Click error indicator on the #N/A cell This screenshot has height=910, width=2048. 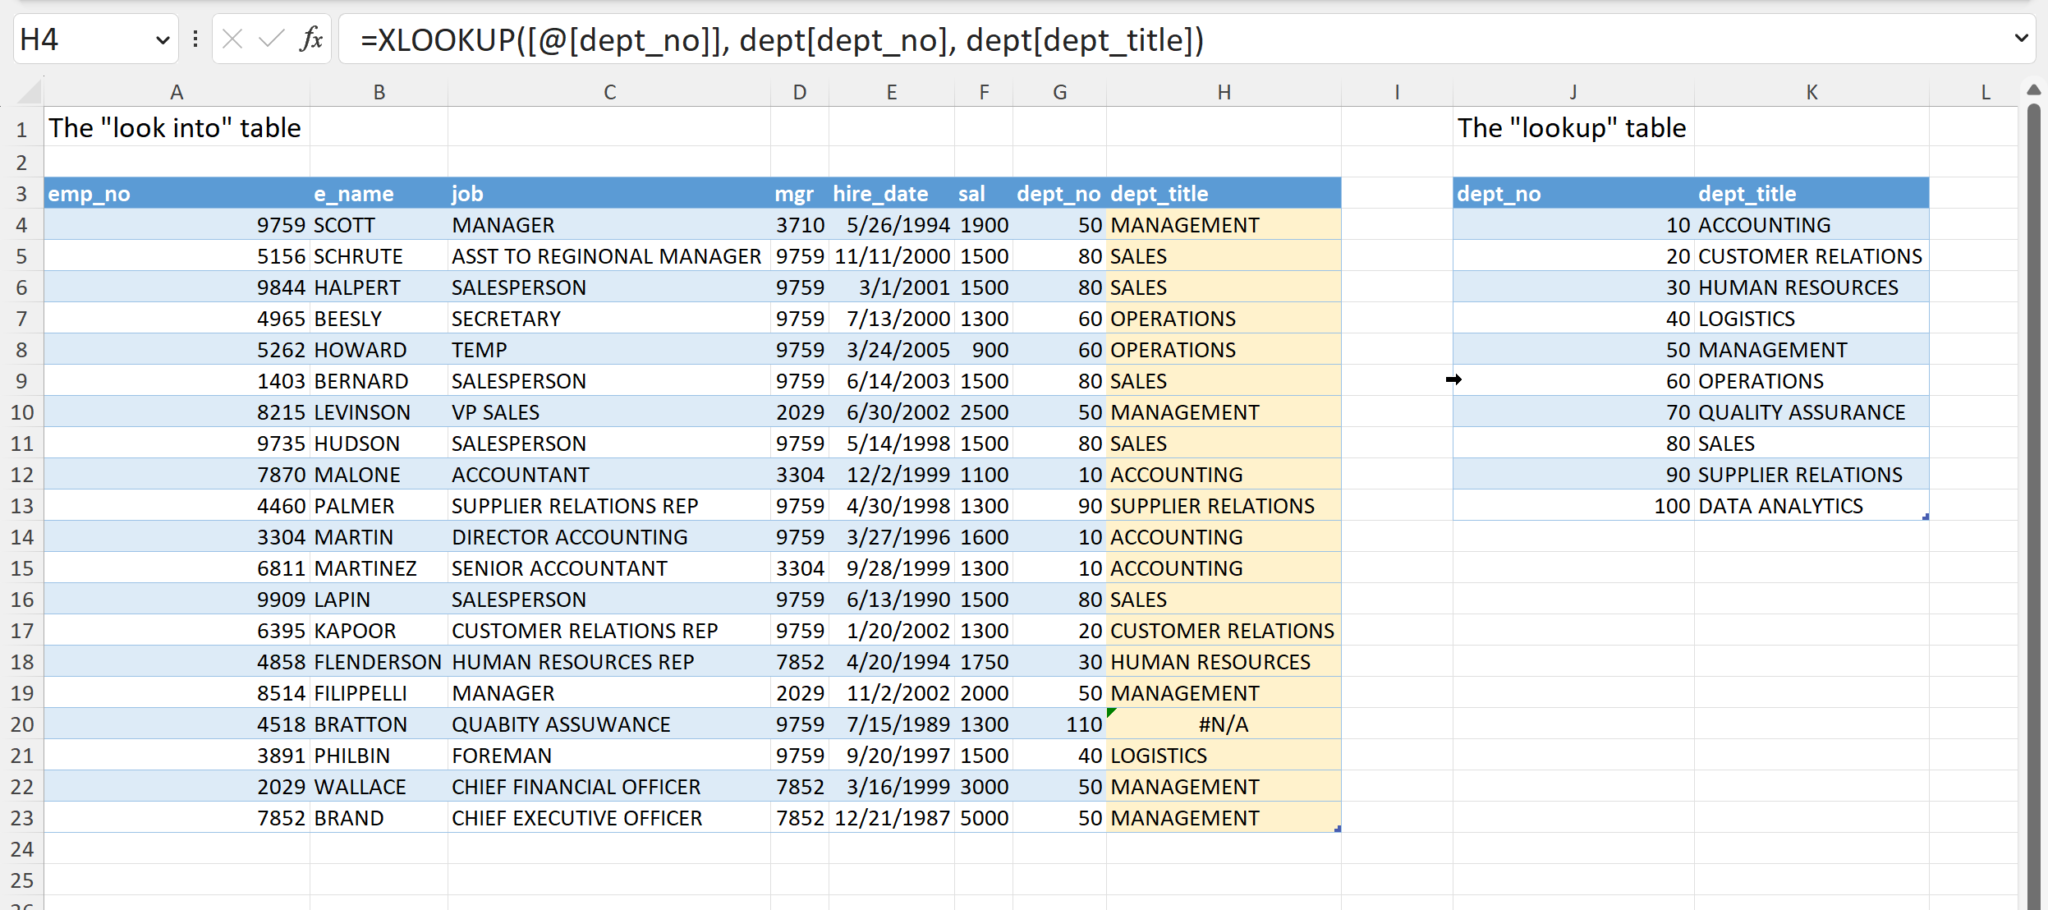pyautogui.click(x=1112, y=713)
